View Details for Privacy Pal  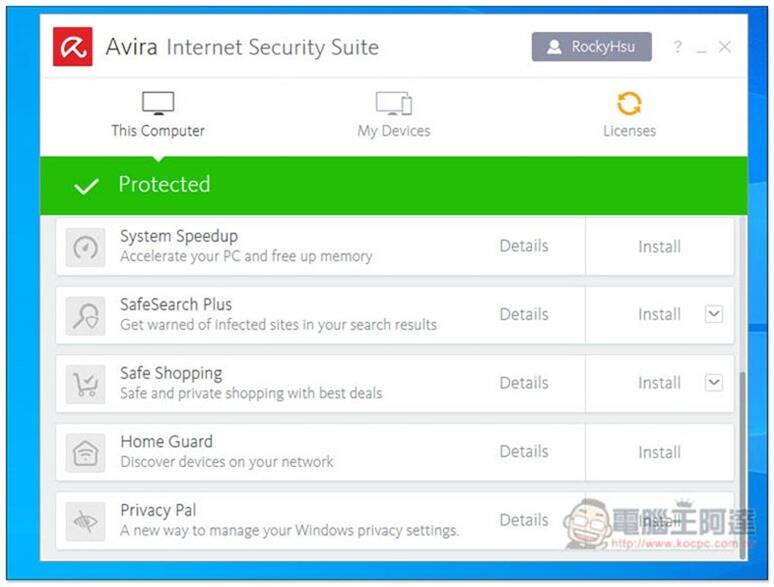point(524,520)
